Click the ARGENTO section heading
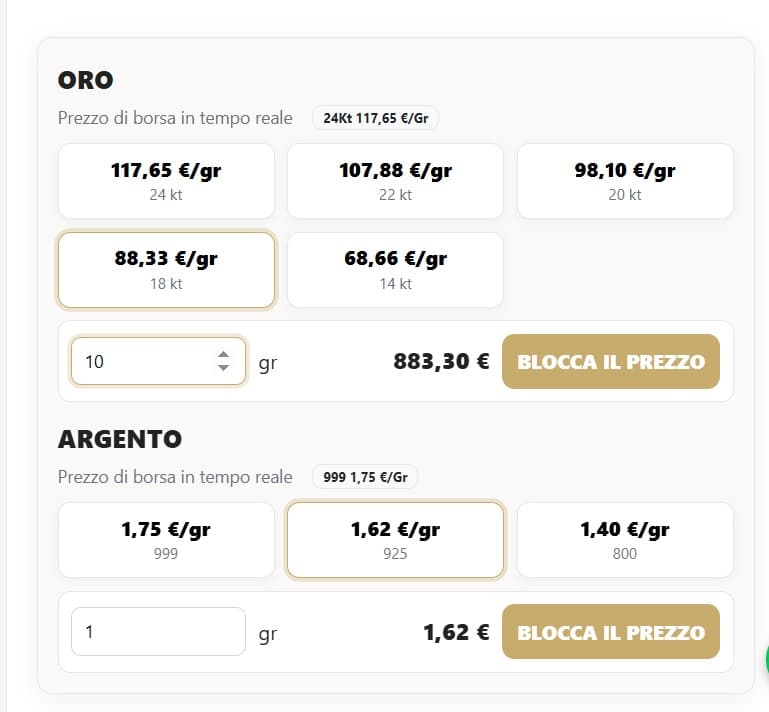 120,439
